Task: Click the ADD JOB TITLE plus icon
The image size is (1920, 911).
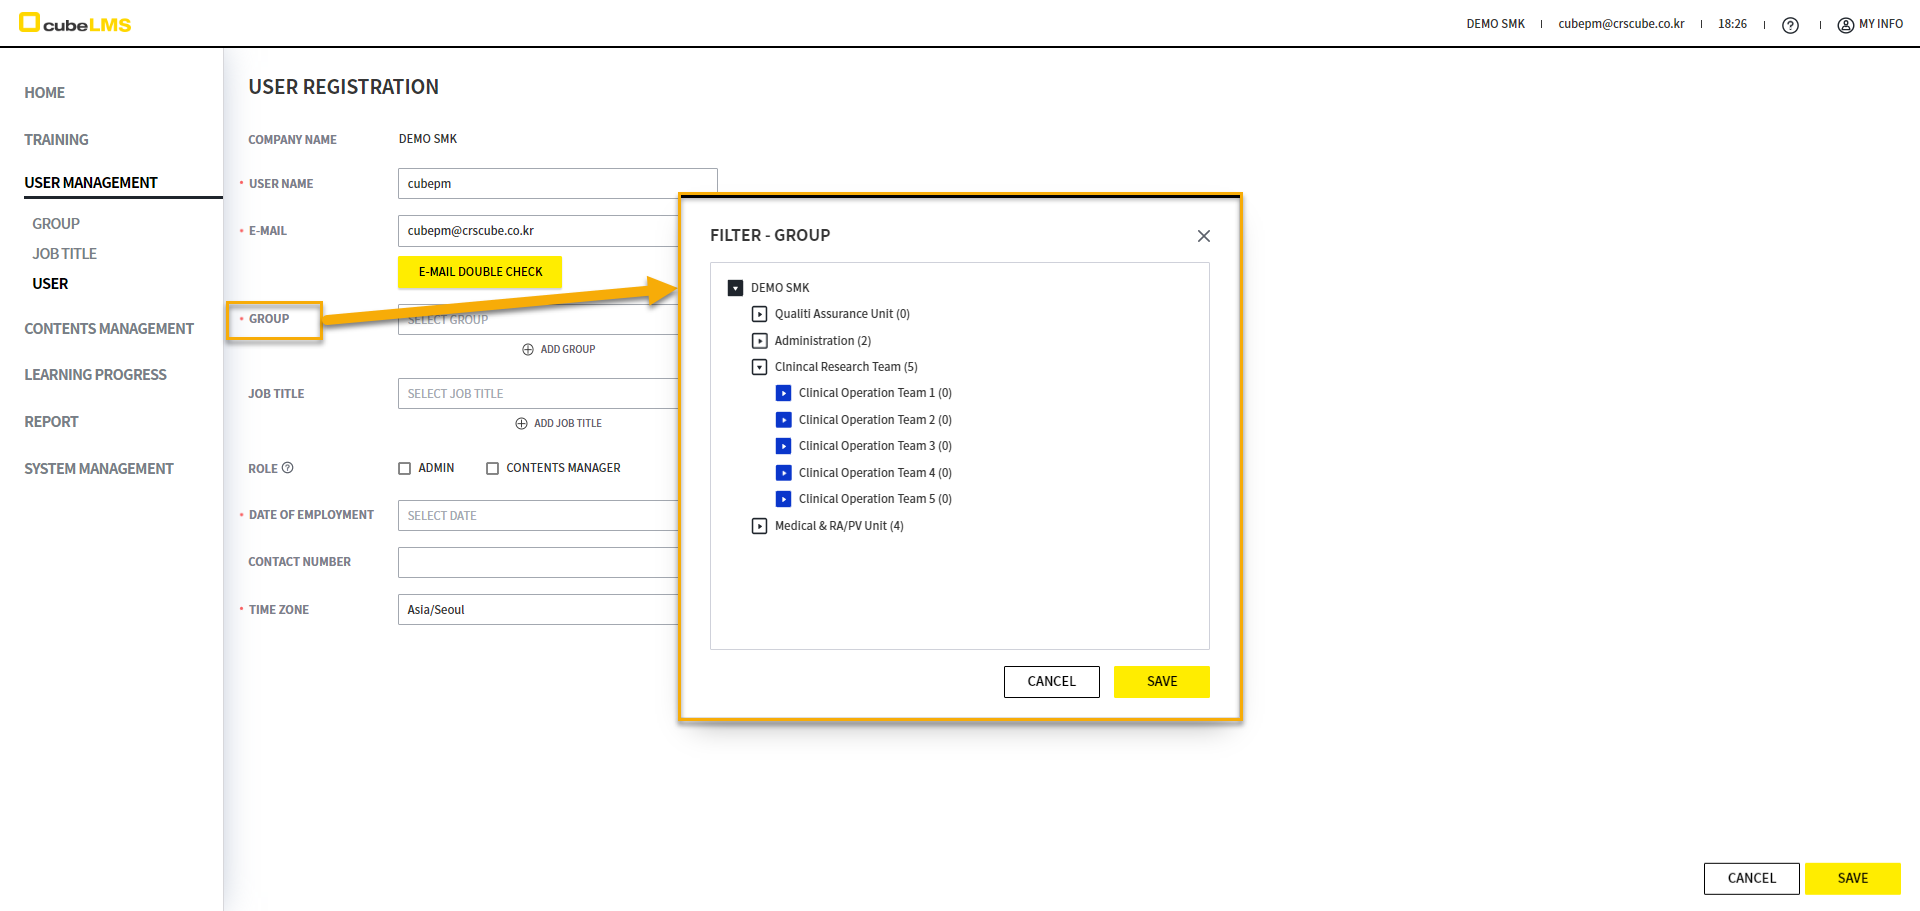Action: tap(521, 424)
